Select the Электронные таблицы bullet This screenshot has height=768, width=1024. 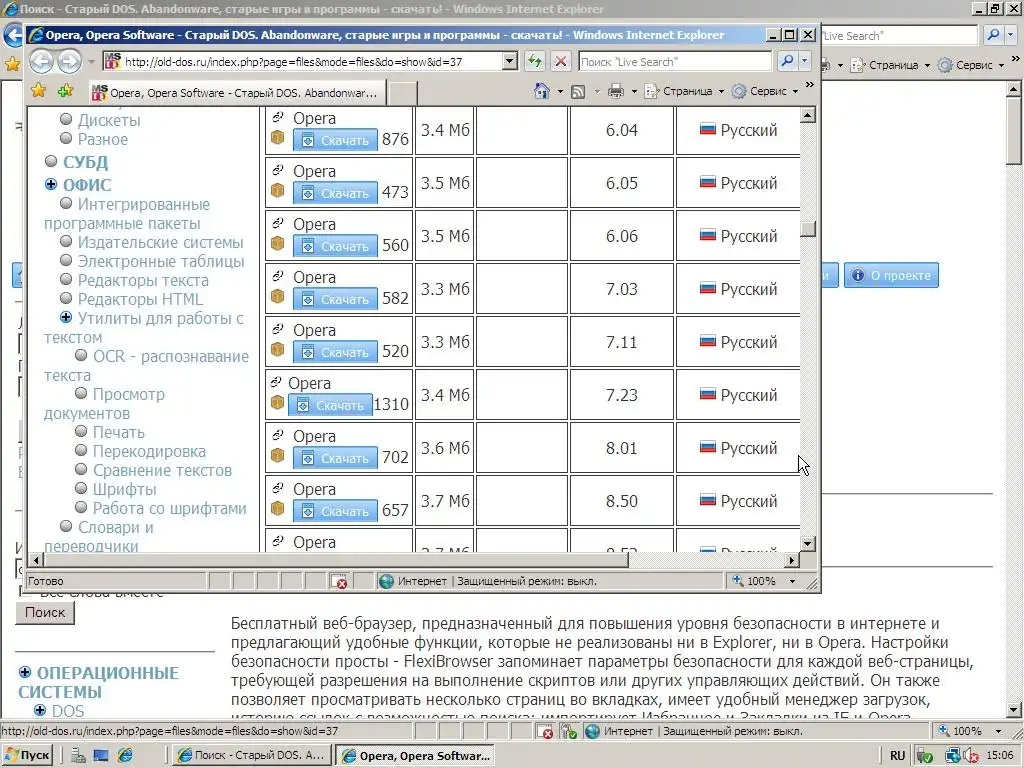point(66,260)
